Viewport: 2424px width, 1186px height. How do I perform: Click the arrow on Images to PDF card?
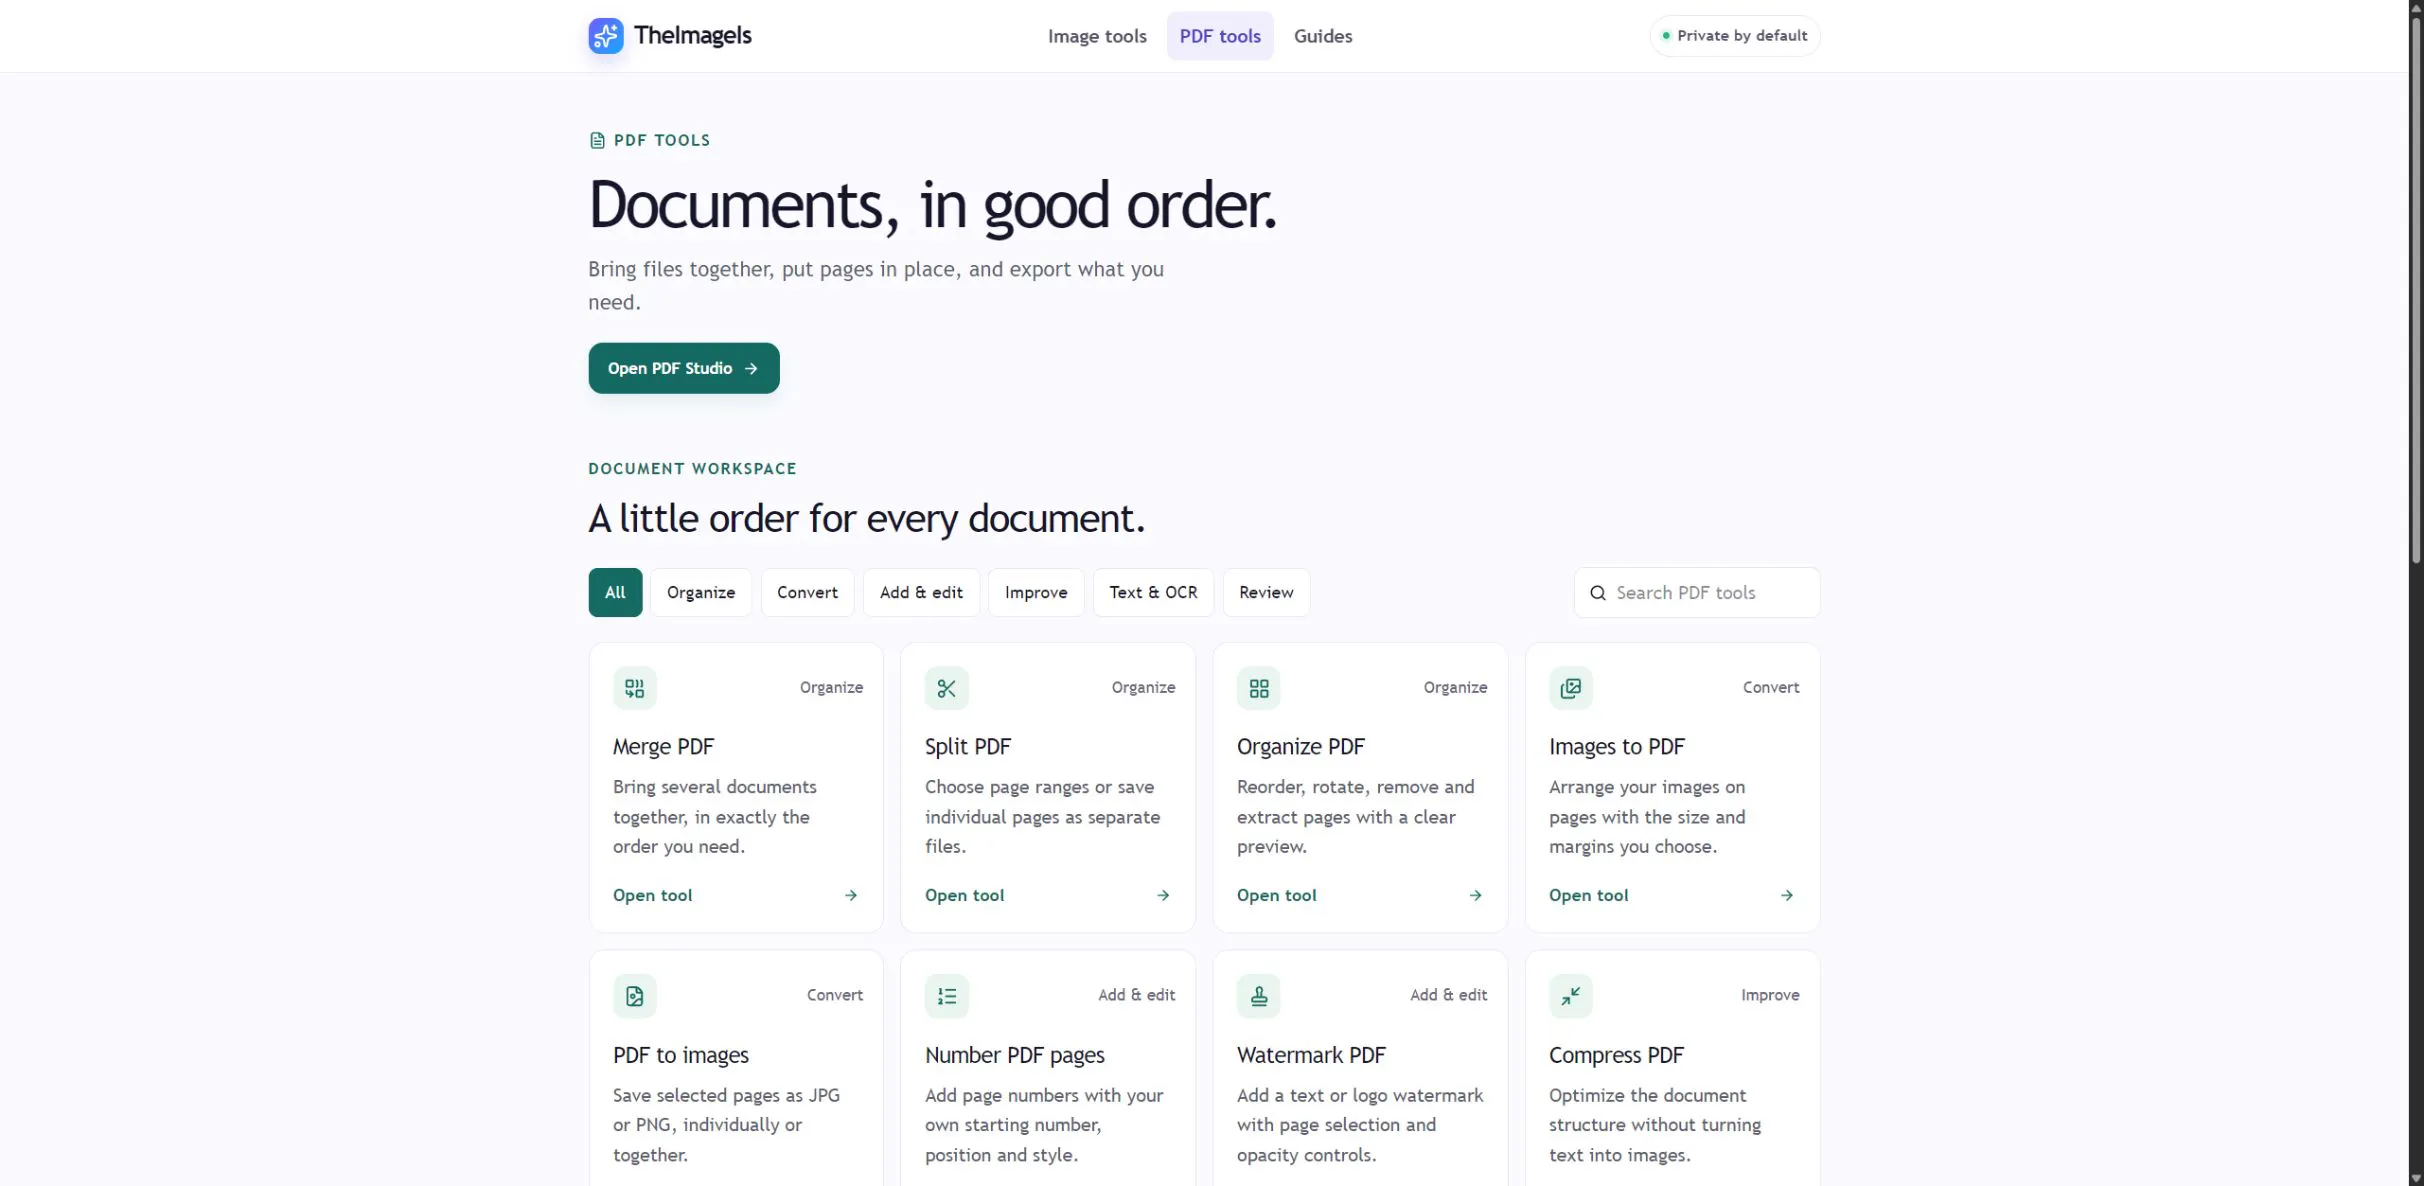point(1787,895)
